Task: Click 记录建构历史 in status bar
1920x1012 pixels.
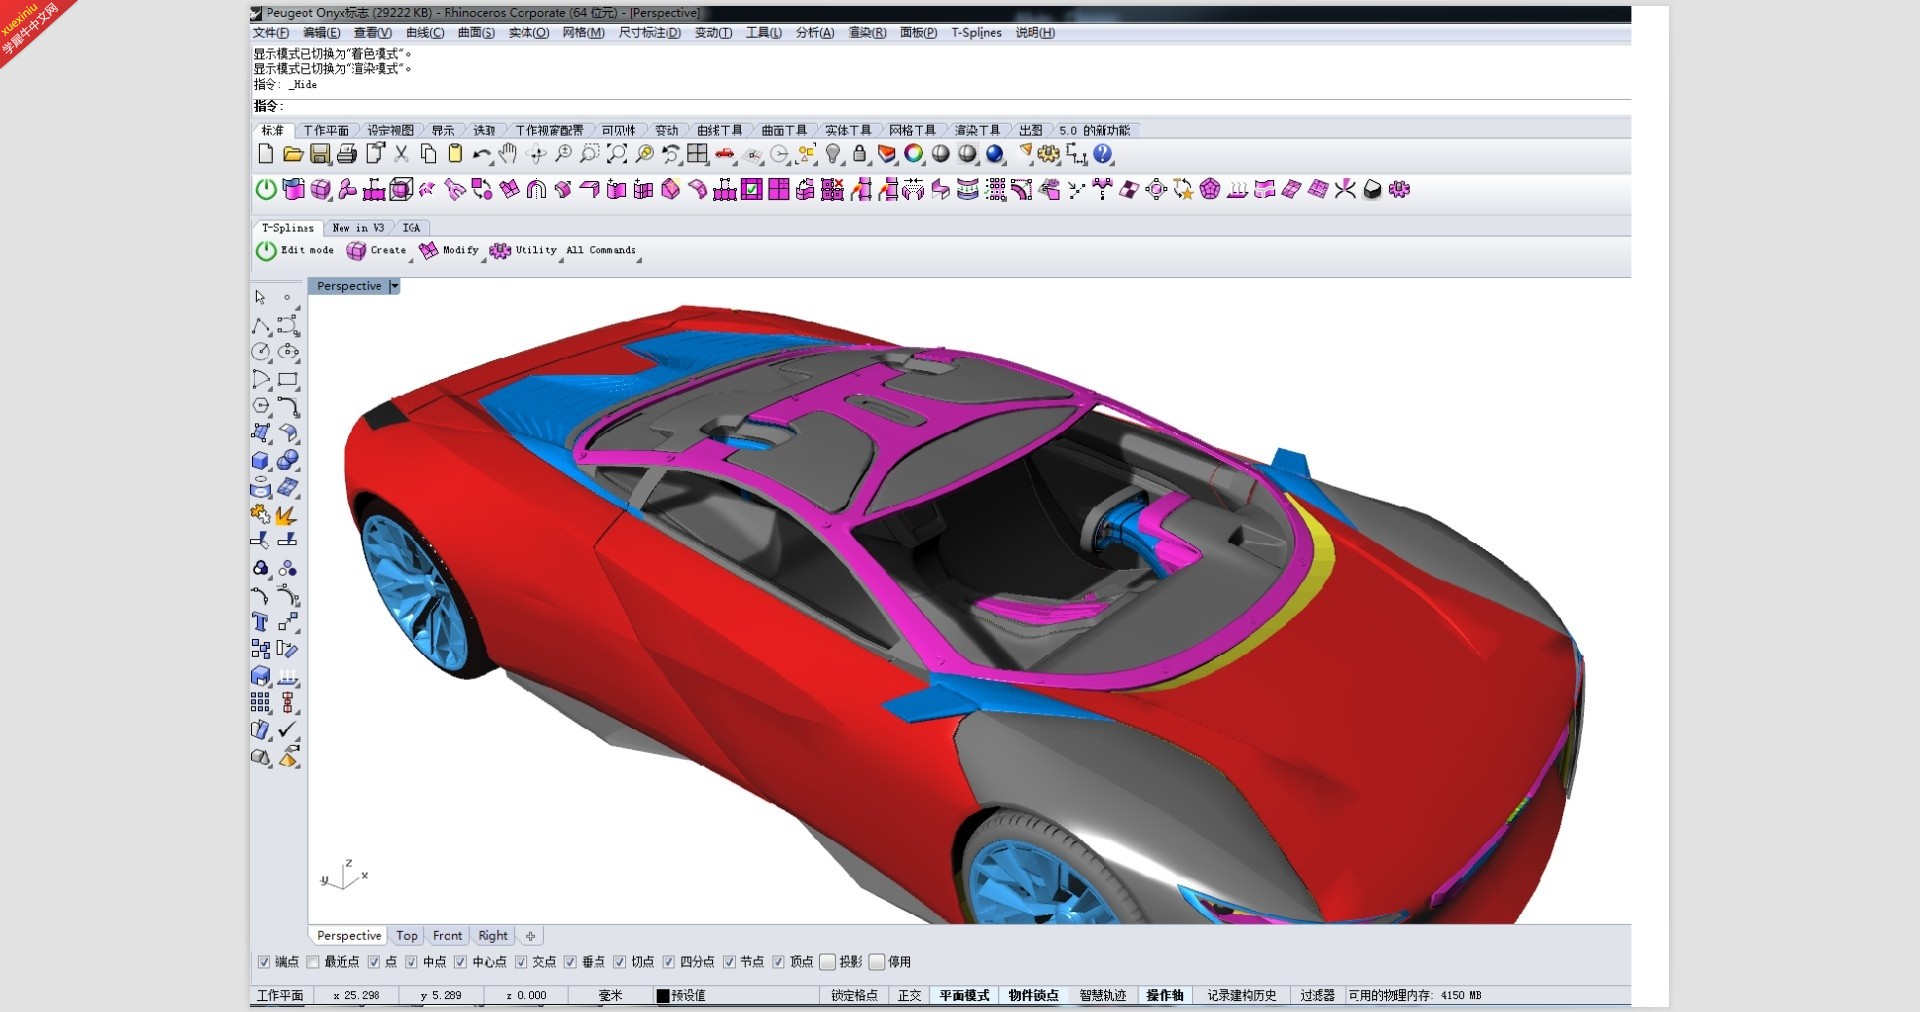Action: point(1241,995)
